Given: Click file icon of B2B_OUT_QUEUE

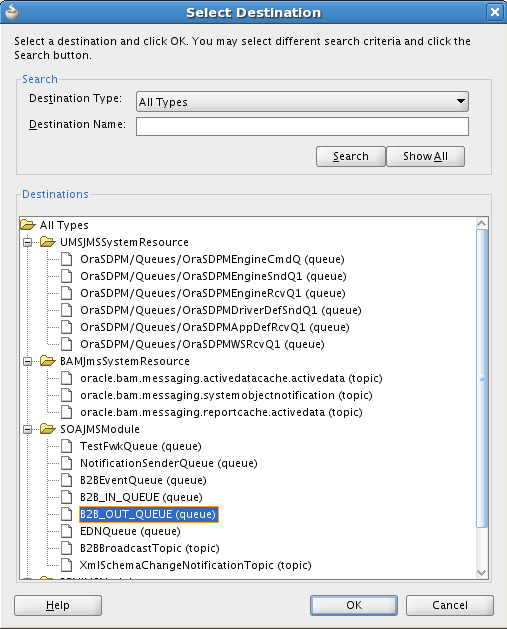Looking at the screenshot, I should [x=67, y=514].
